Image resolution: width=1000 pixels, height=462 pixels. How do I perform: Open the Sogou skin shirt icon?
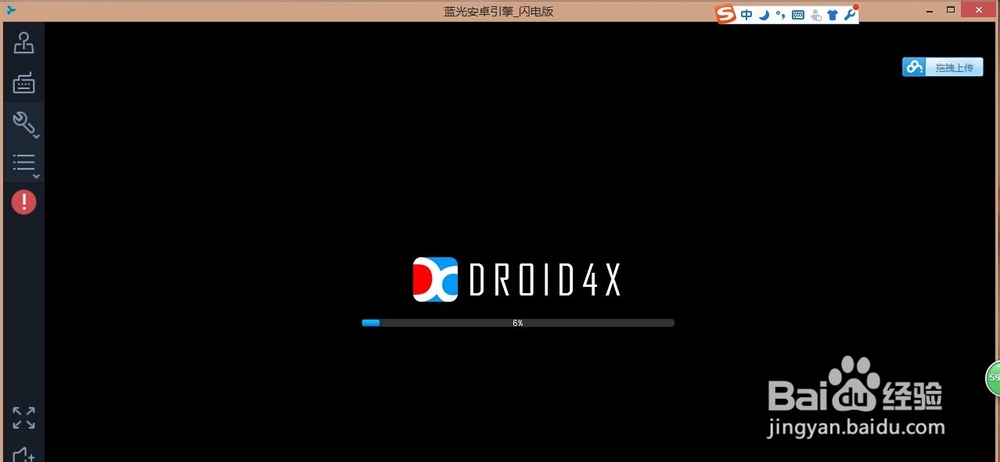click(833, 15)
